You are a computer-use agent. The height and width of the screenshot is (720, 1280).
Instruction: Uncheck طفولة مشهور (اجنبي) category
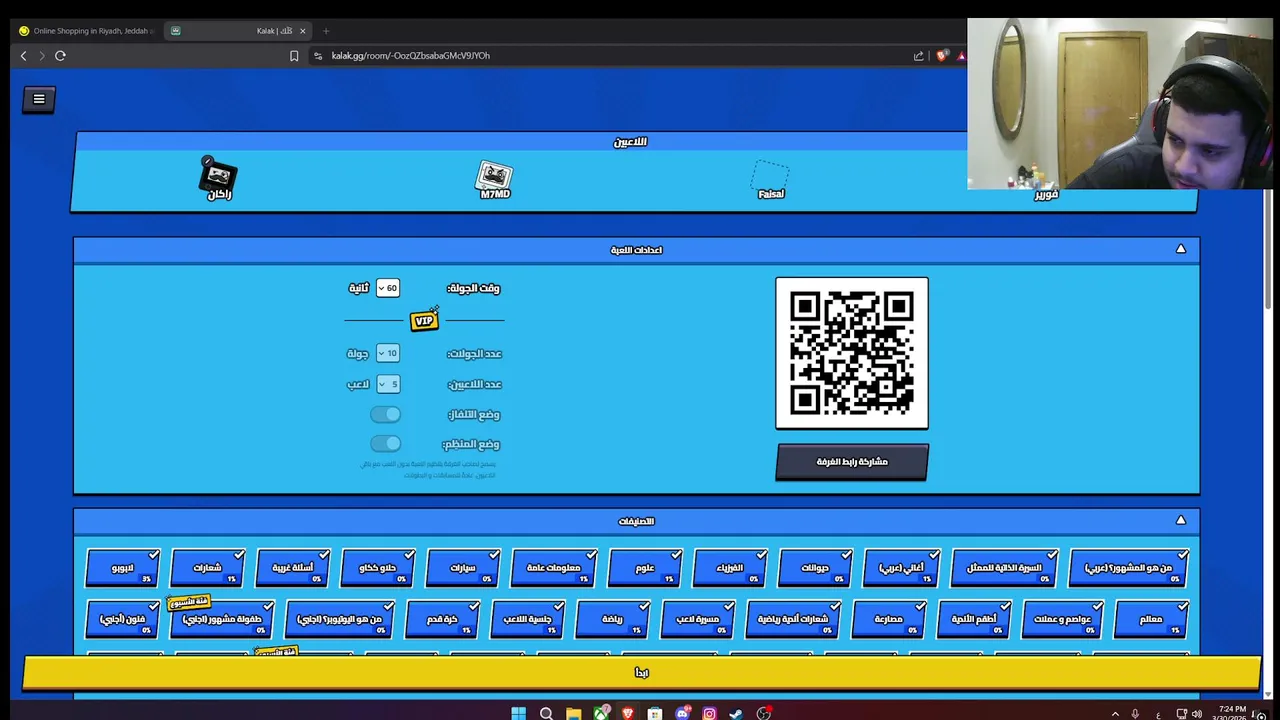click(x=222, y=619)
